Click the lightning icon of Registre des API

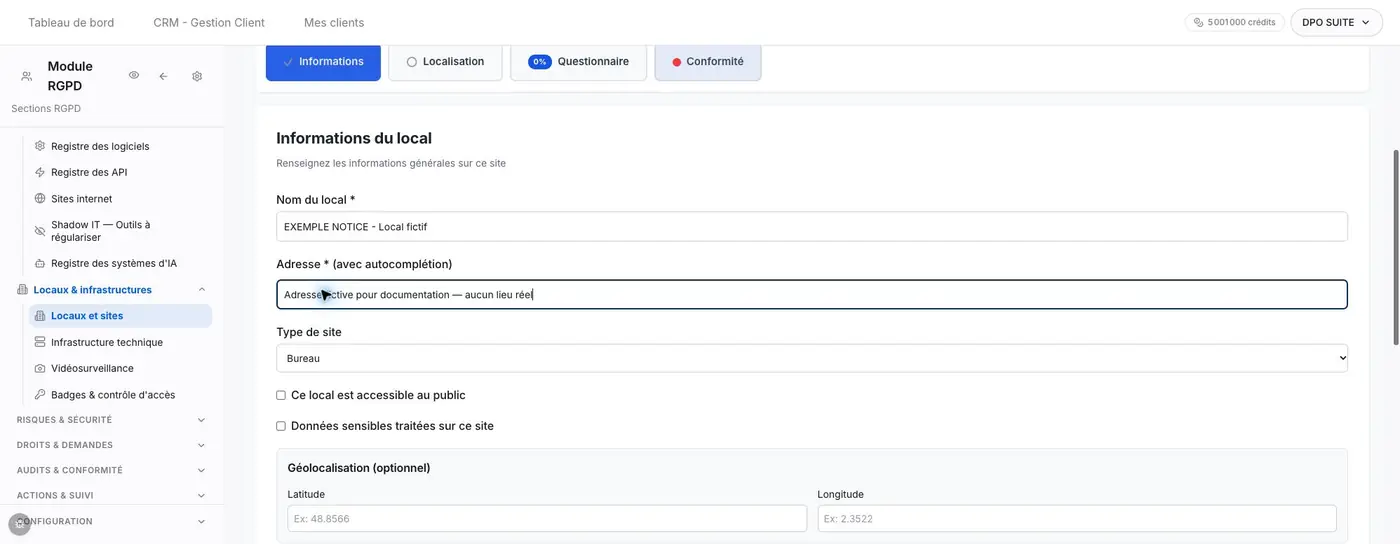tap(40, 172)
